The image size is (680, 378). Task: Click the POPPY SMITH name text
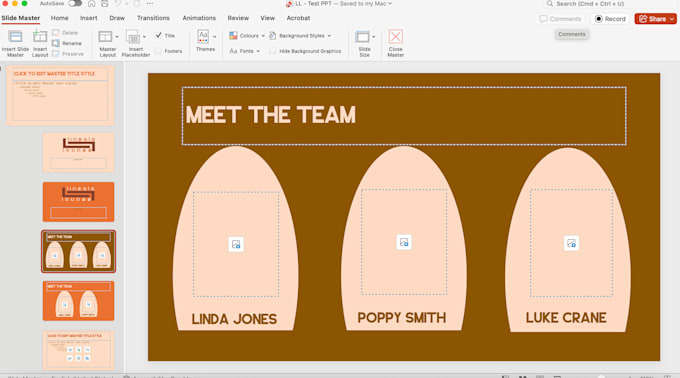click(402, 318)
